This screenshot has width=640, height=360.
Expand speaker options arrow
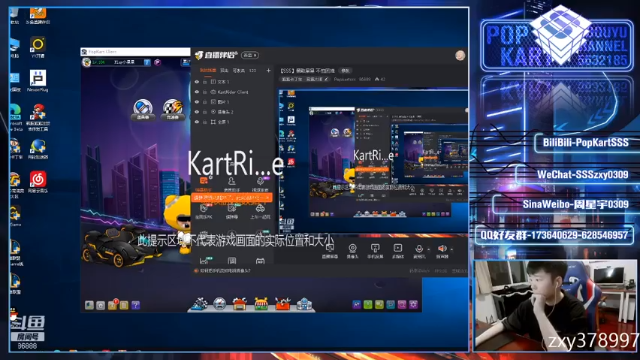[451, 249]
